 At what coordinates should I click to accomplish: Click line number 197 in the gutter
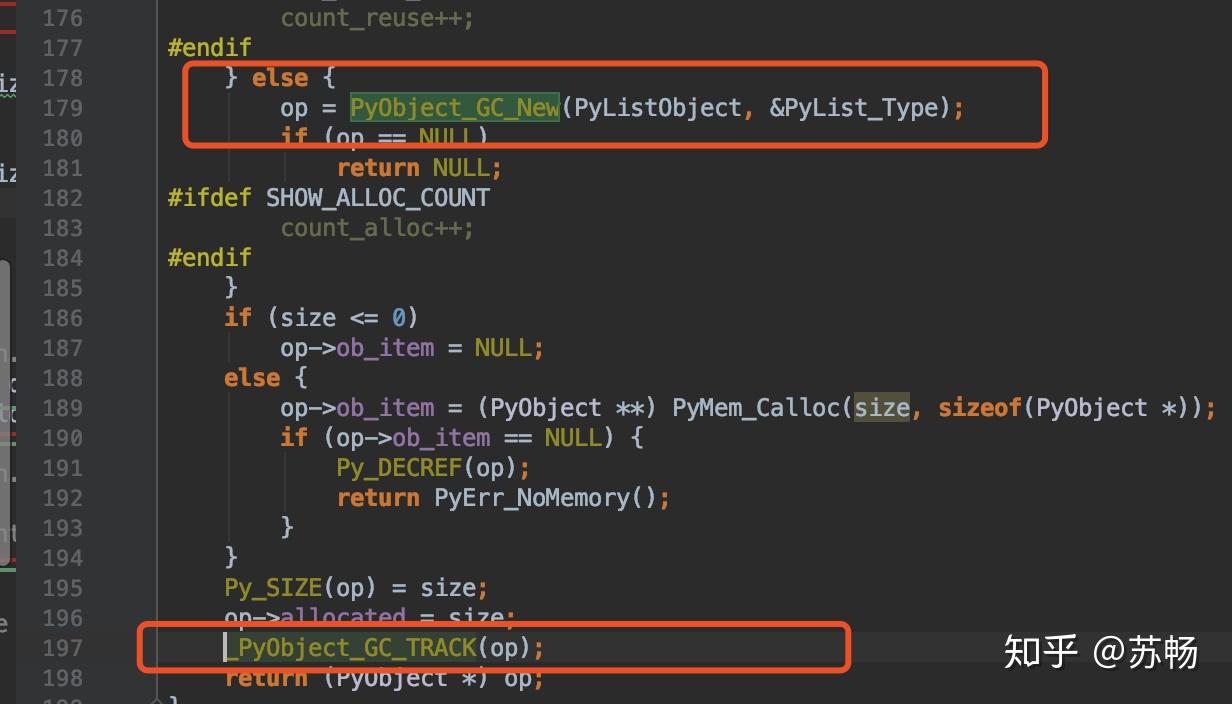click(x=60, y=647)
